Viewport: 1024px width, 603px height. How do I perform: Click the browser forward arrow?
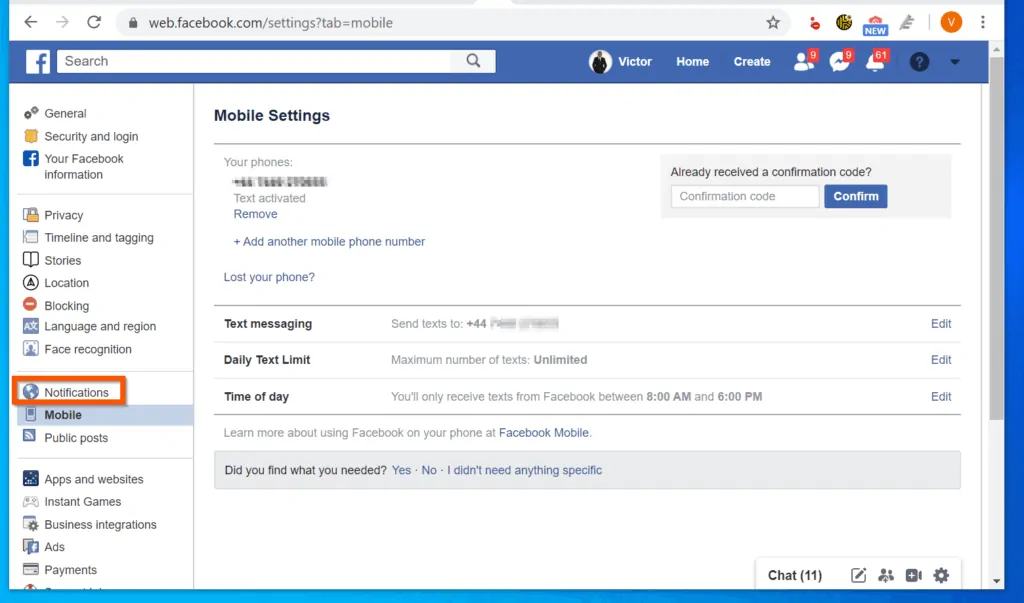(x=62, y=22)
